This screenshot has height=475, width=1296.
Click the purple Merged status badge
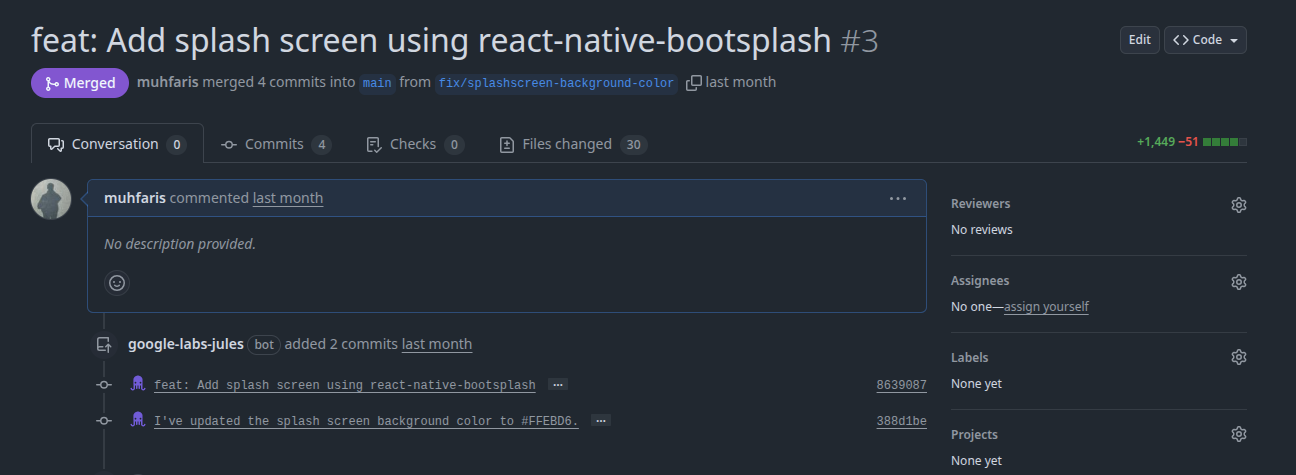[x=80, y=83]
